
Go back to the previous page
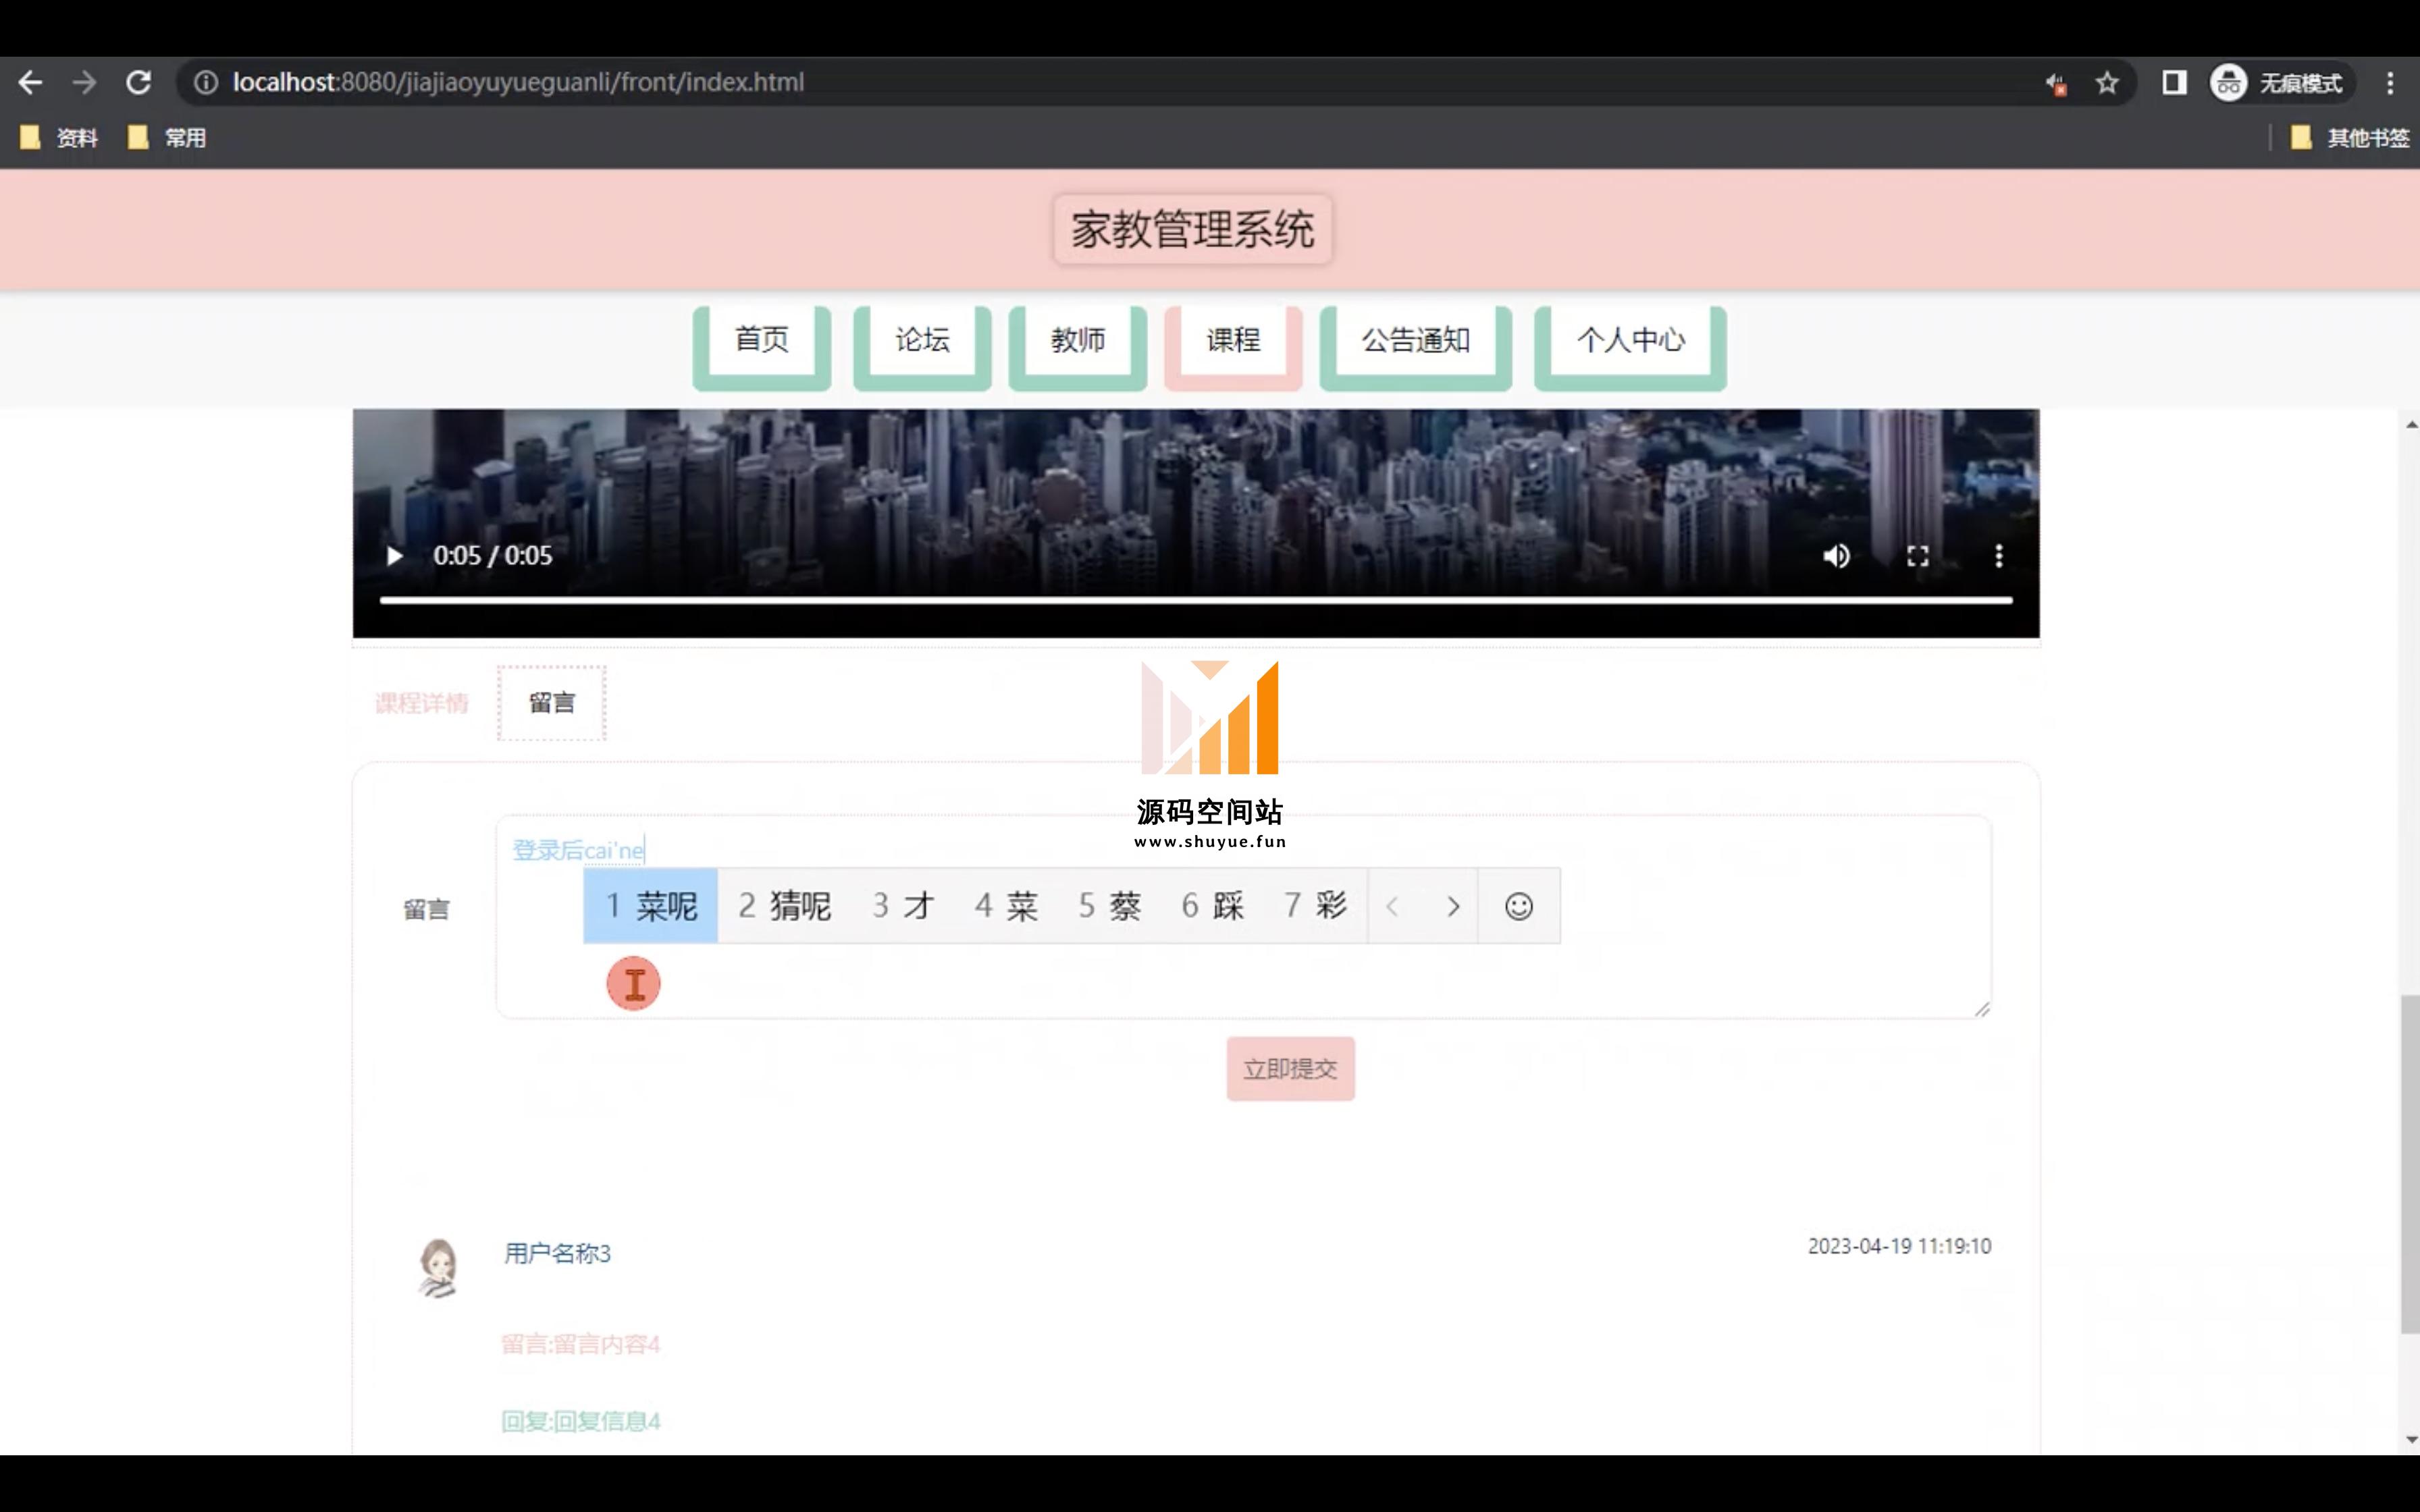pyautogui.click(x=30, y=82)
